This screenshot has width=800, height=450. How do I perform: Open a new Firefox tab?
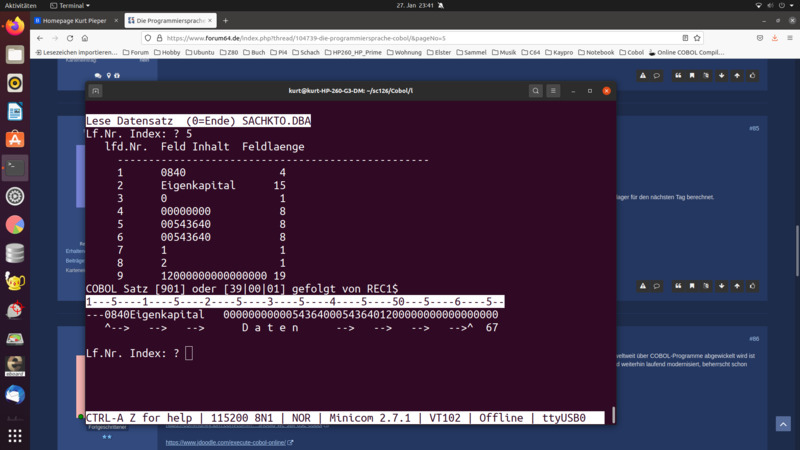pyautogui.click(x=225, y=20)
